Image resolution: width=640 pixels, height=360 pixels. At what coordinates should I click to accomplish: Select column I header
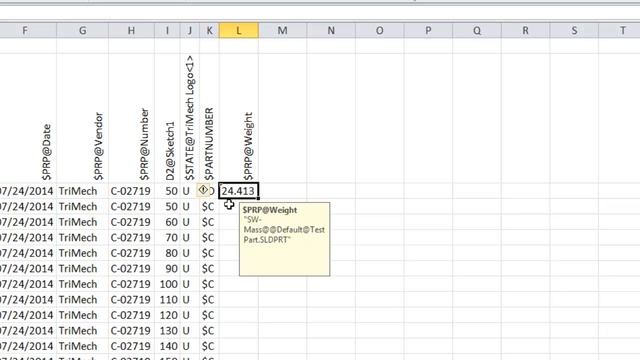167,31
